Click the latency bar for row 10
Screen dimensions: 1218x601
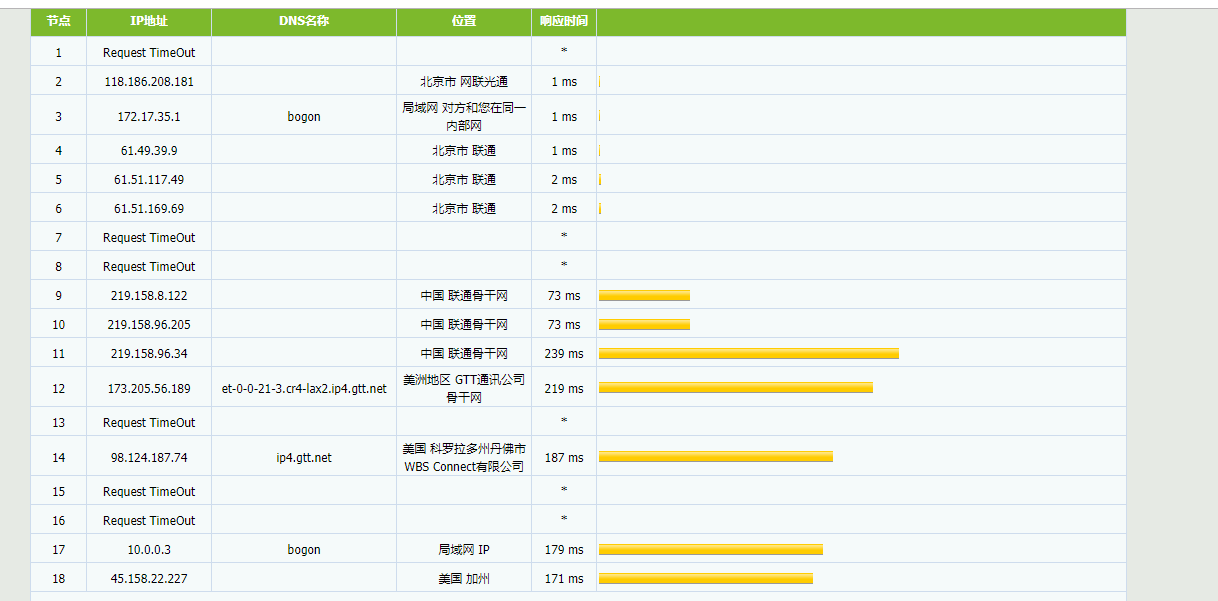644,324
